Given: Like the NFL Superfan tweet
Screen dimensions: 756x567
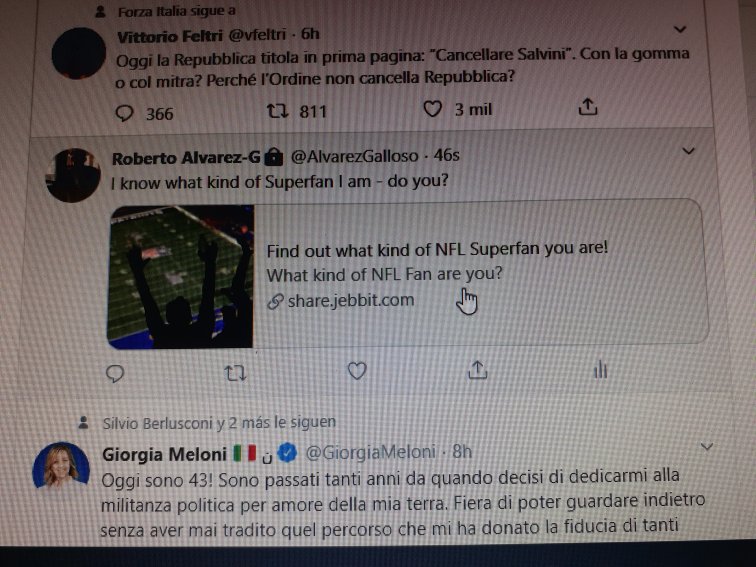Looking at the screenshot, I should click(x=357, y=372).
